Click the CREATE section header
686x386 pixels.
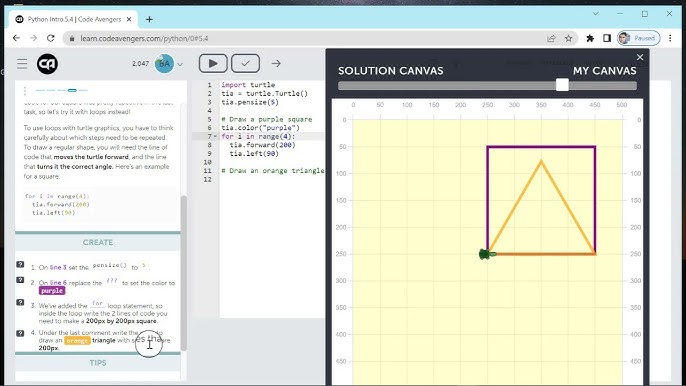tap(98, 242)
